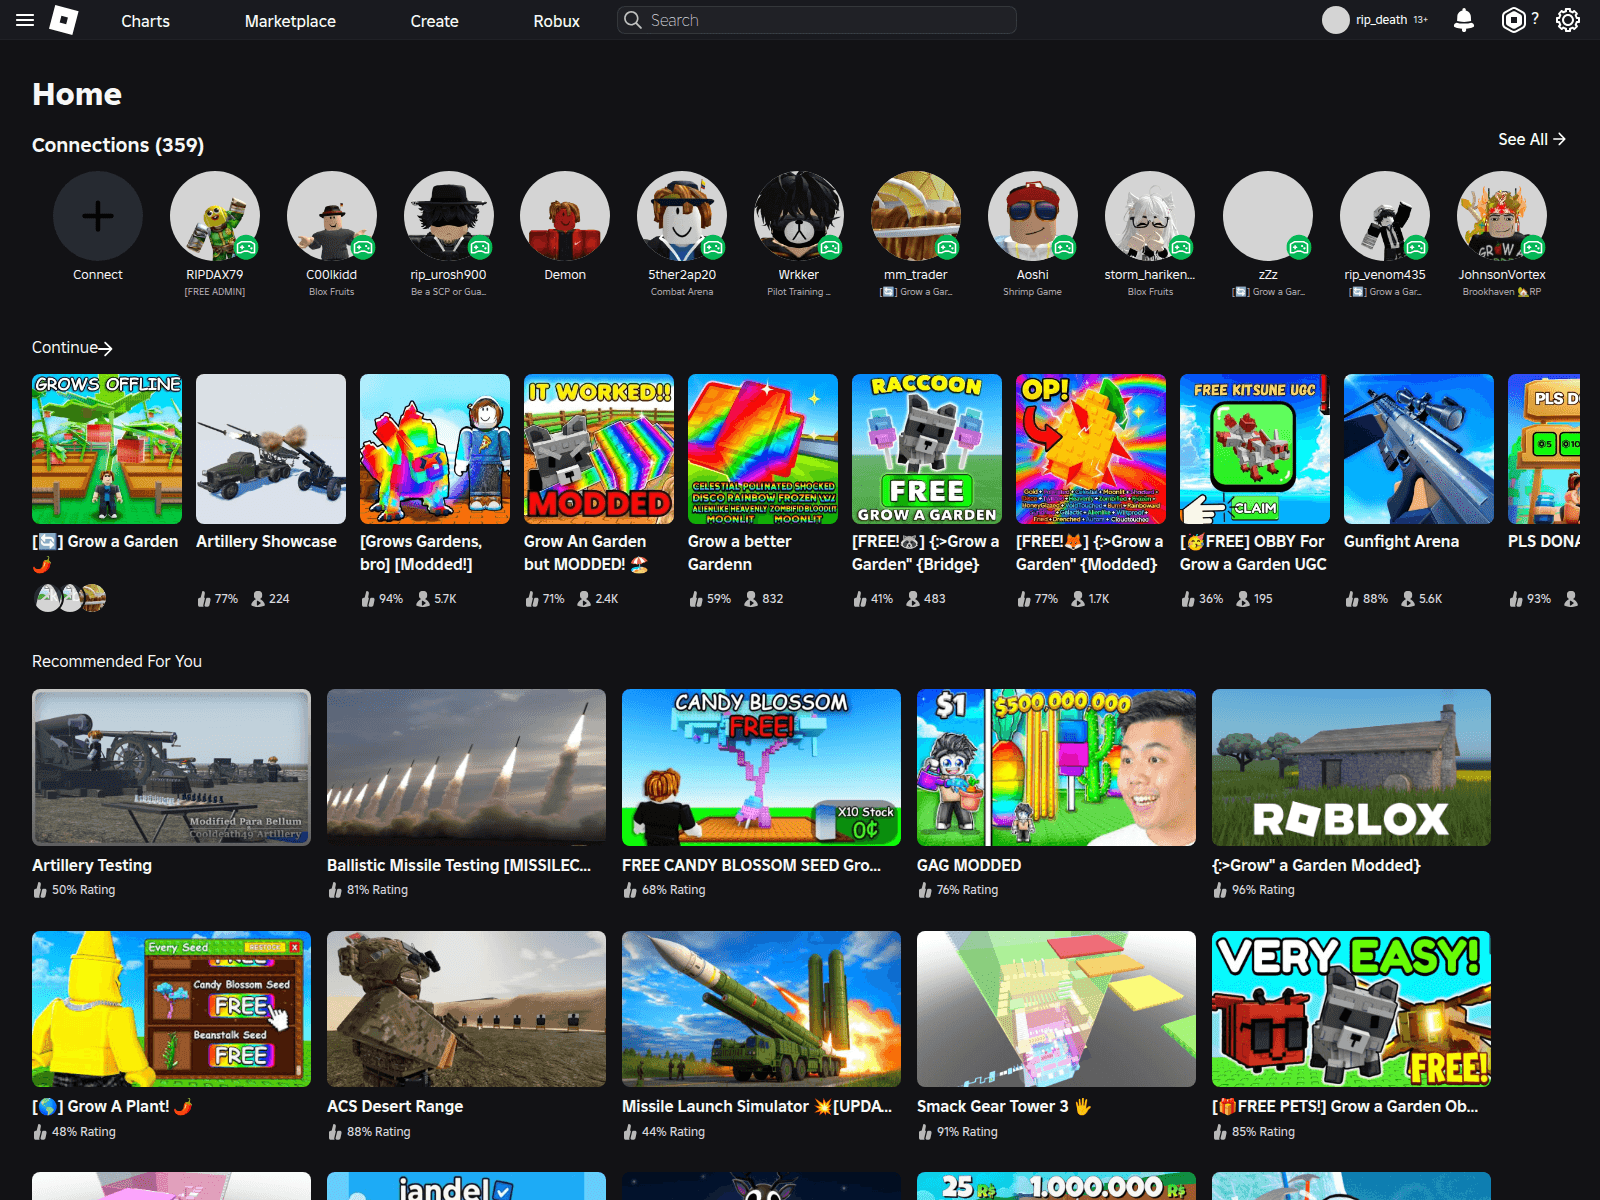Open the Charts tab
The image size is (1600, 1200).
pyautogui.click(x=146, y=21)
